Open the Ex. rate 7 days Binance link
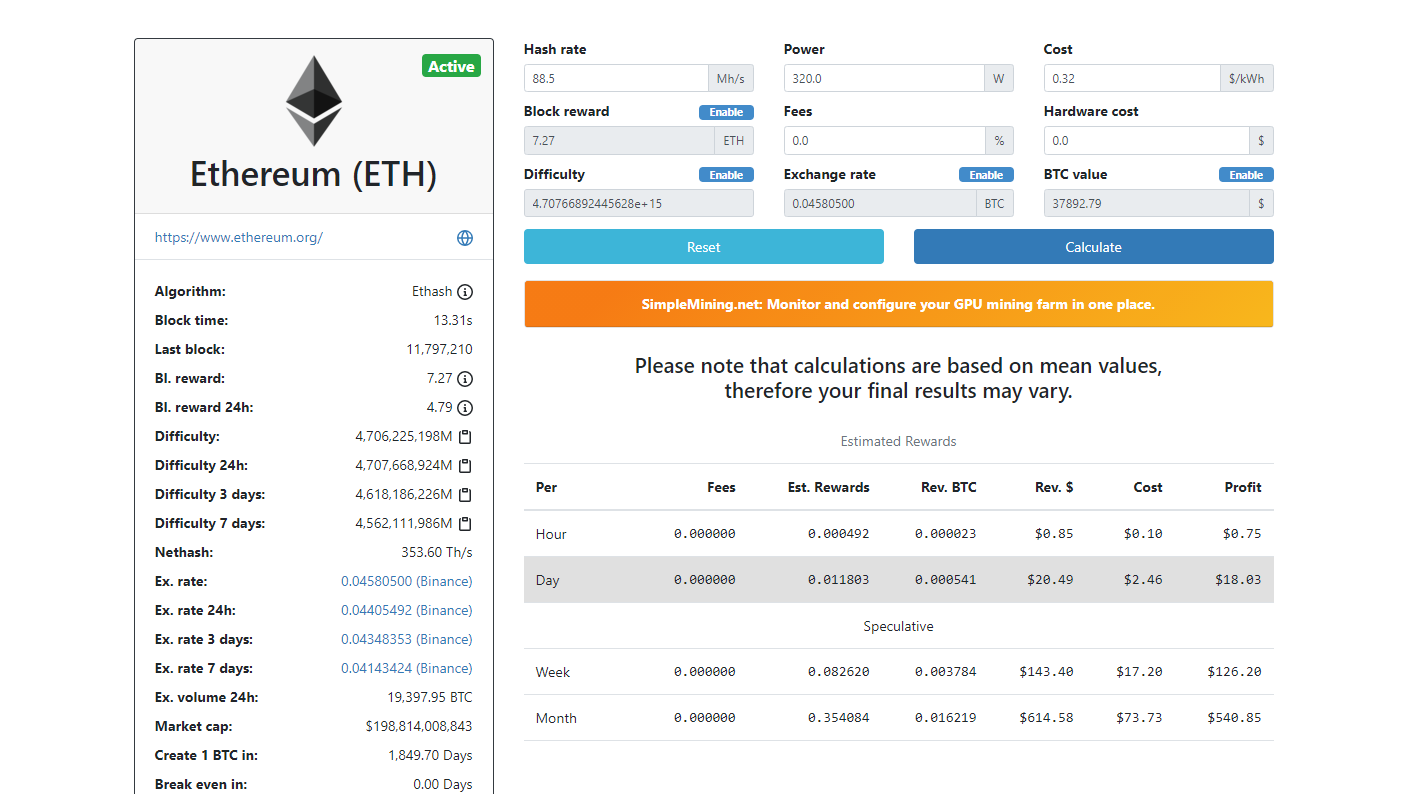 [407, 669]
